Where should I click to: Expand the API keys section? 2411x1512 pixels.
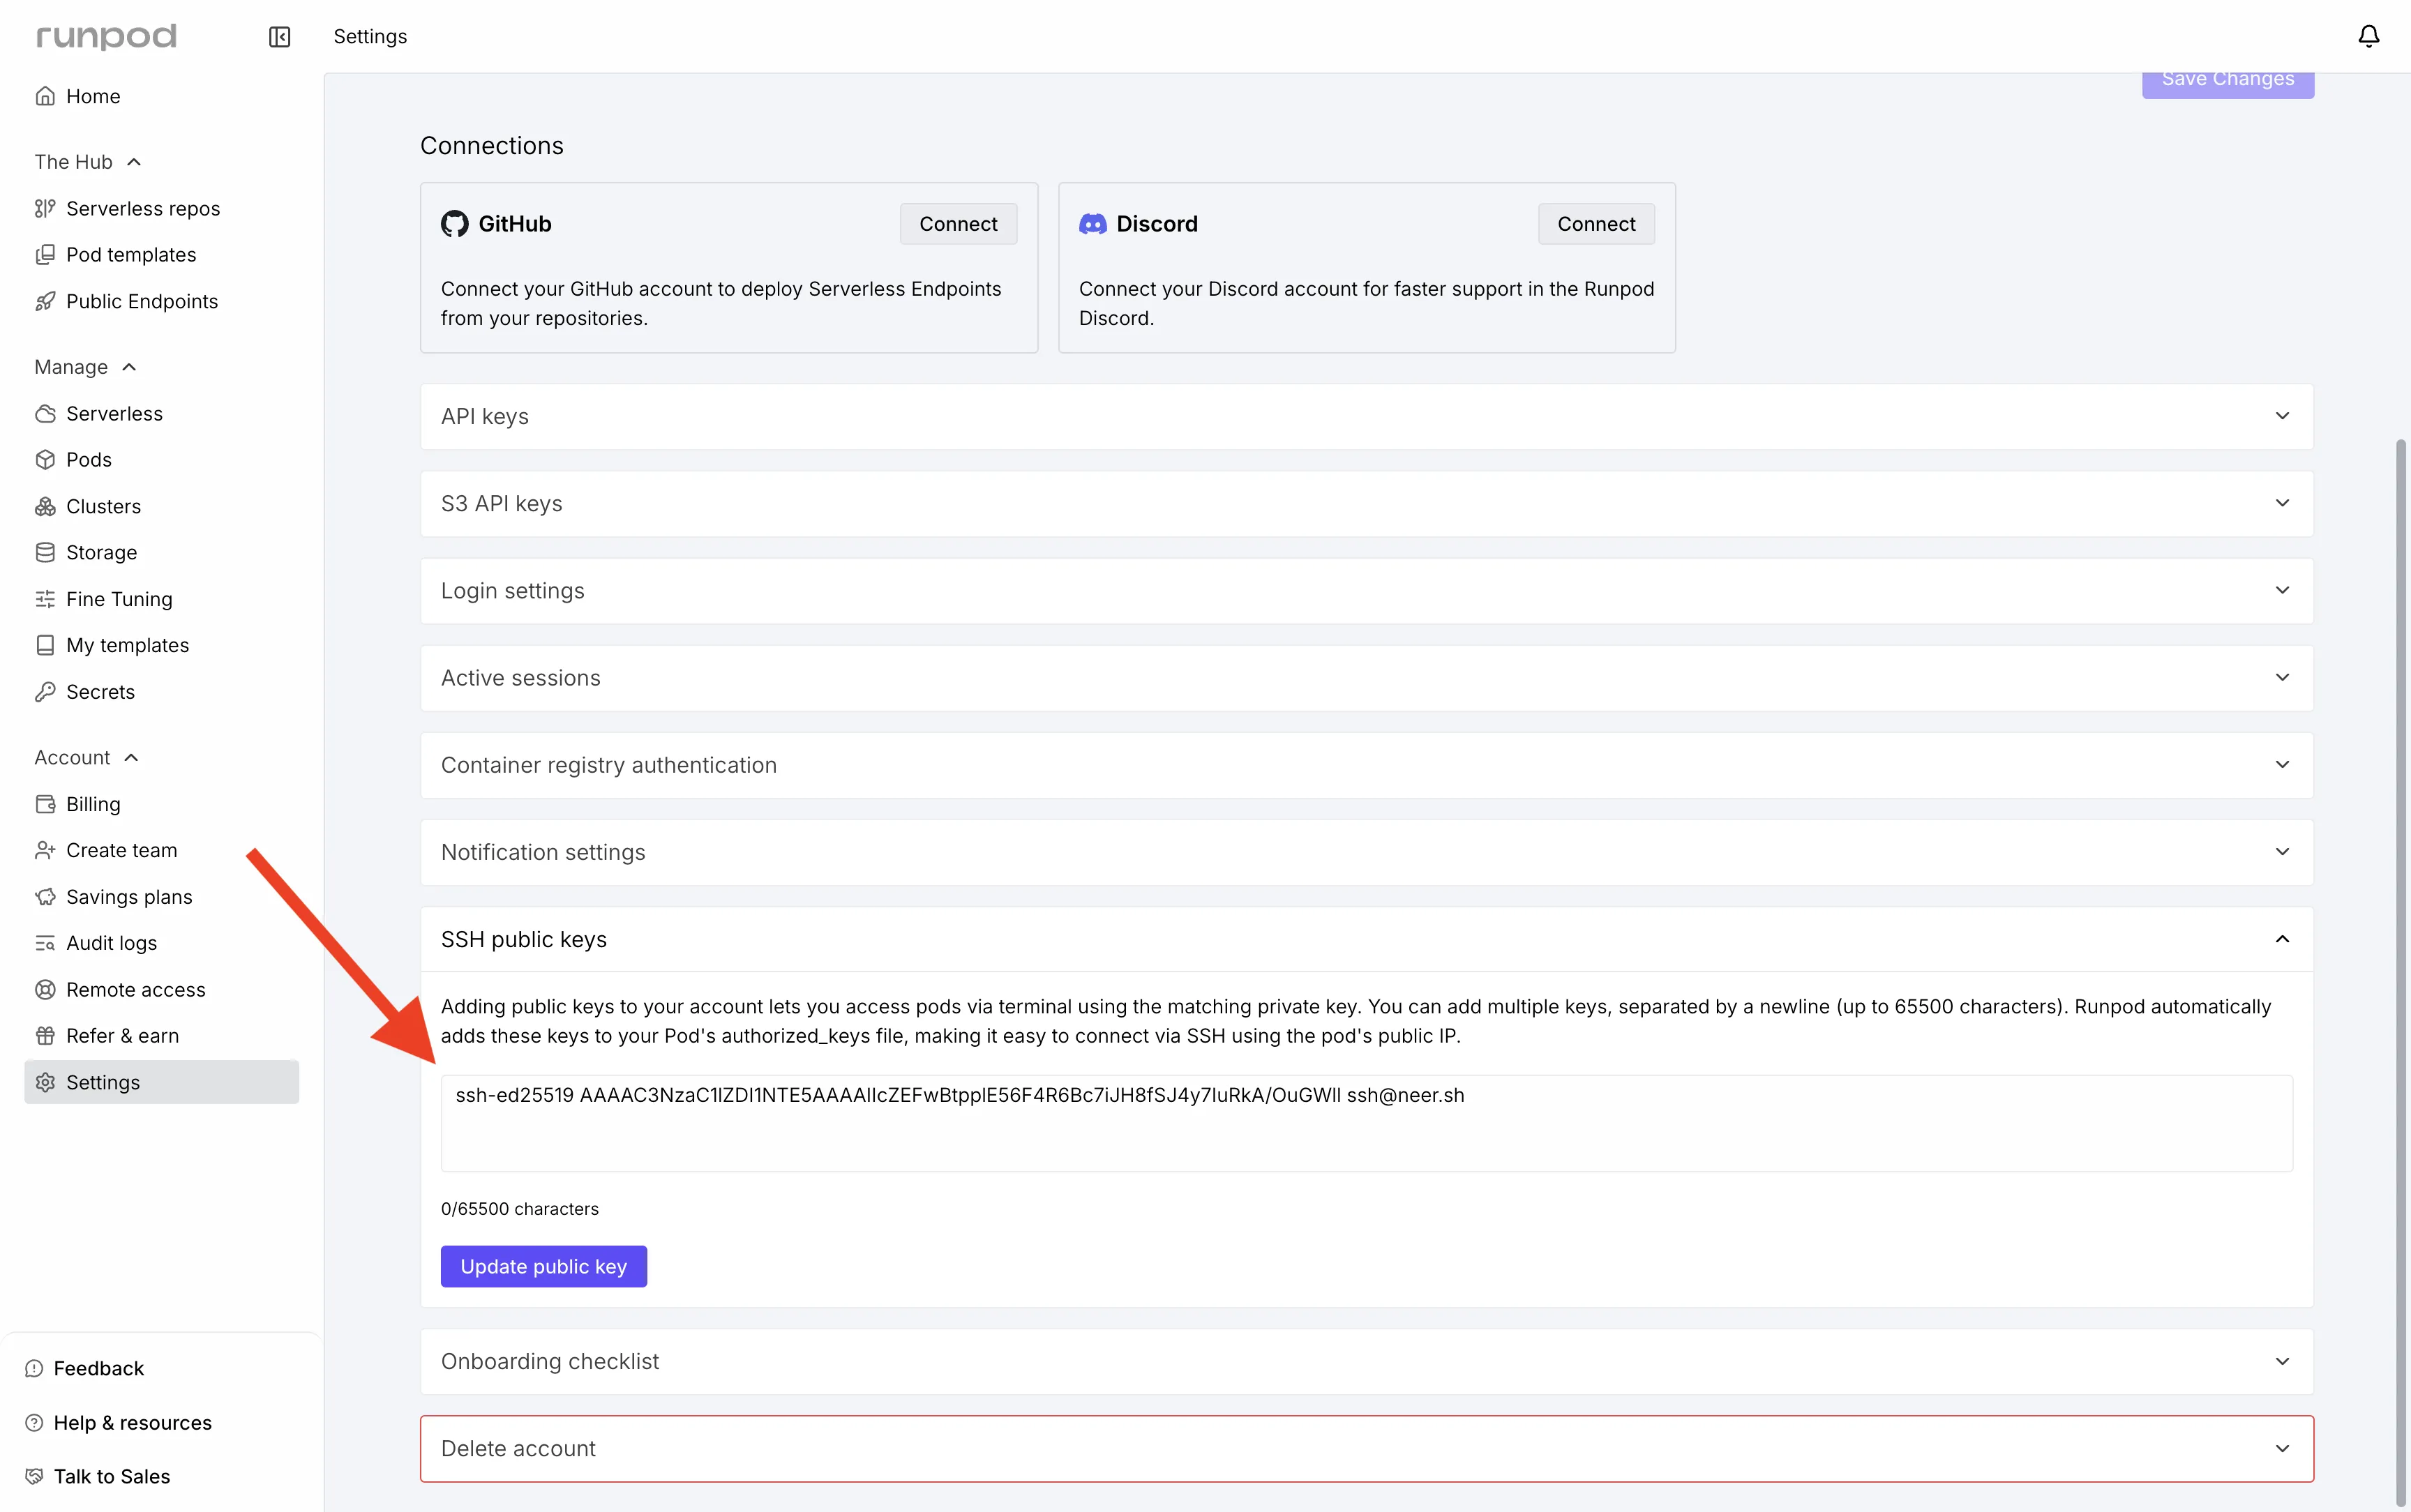pos(1367,416)
